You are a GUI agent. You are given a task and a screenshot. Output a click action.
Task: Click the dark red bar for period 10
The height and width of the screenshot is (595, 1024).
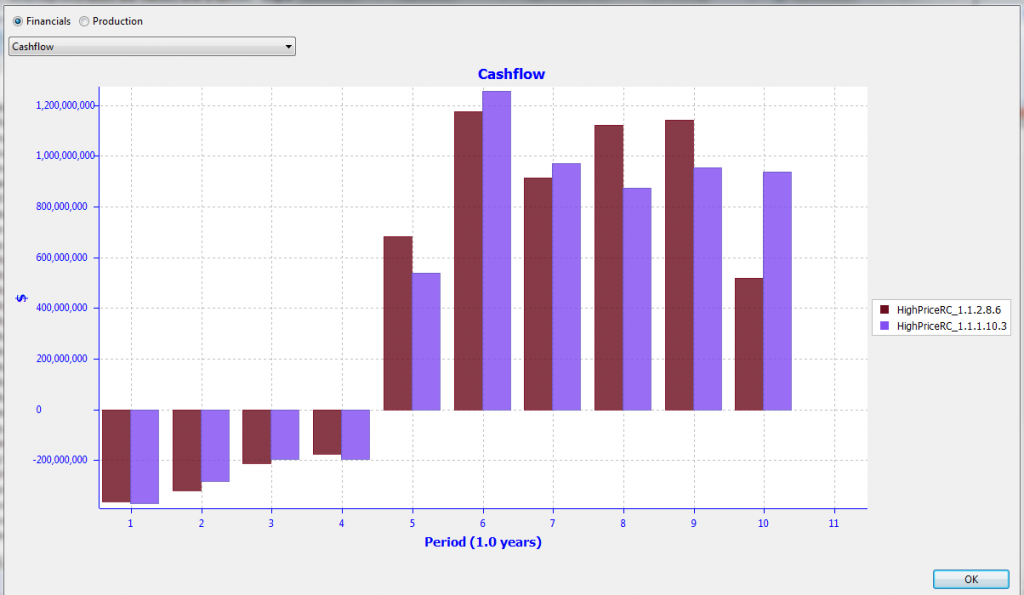[749, 344]
